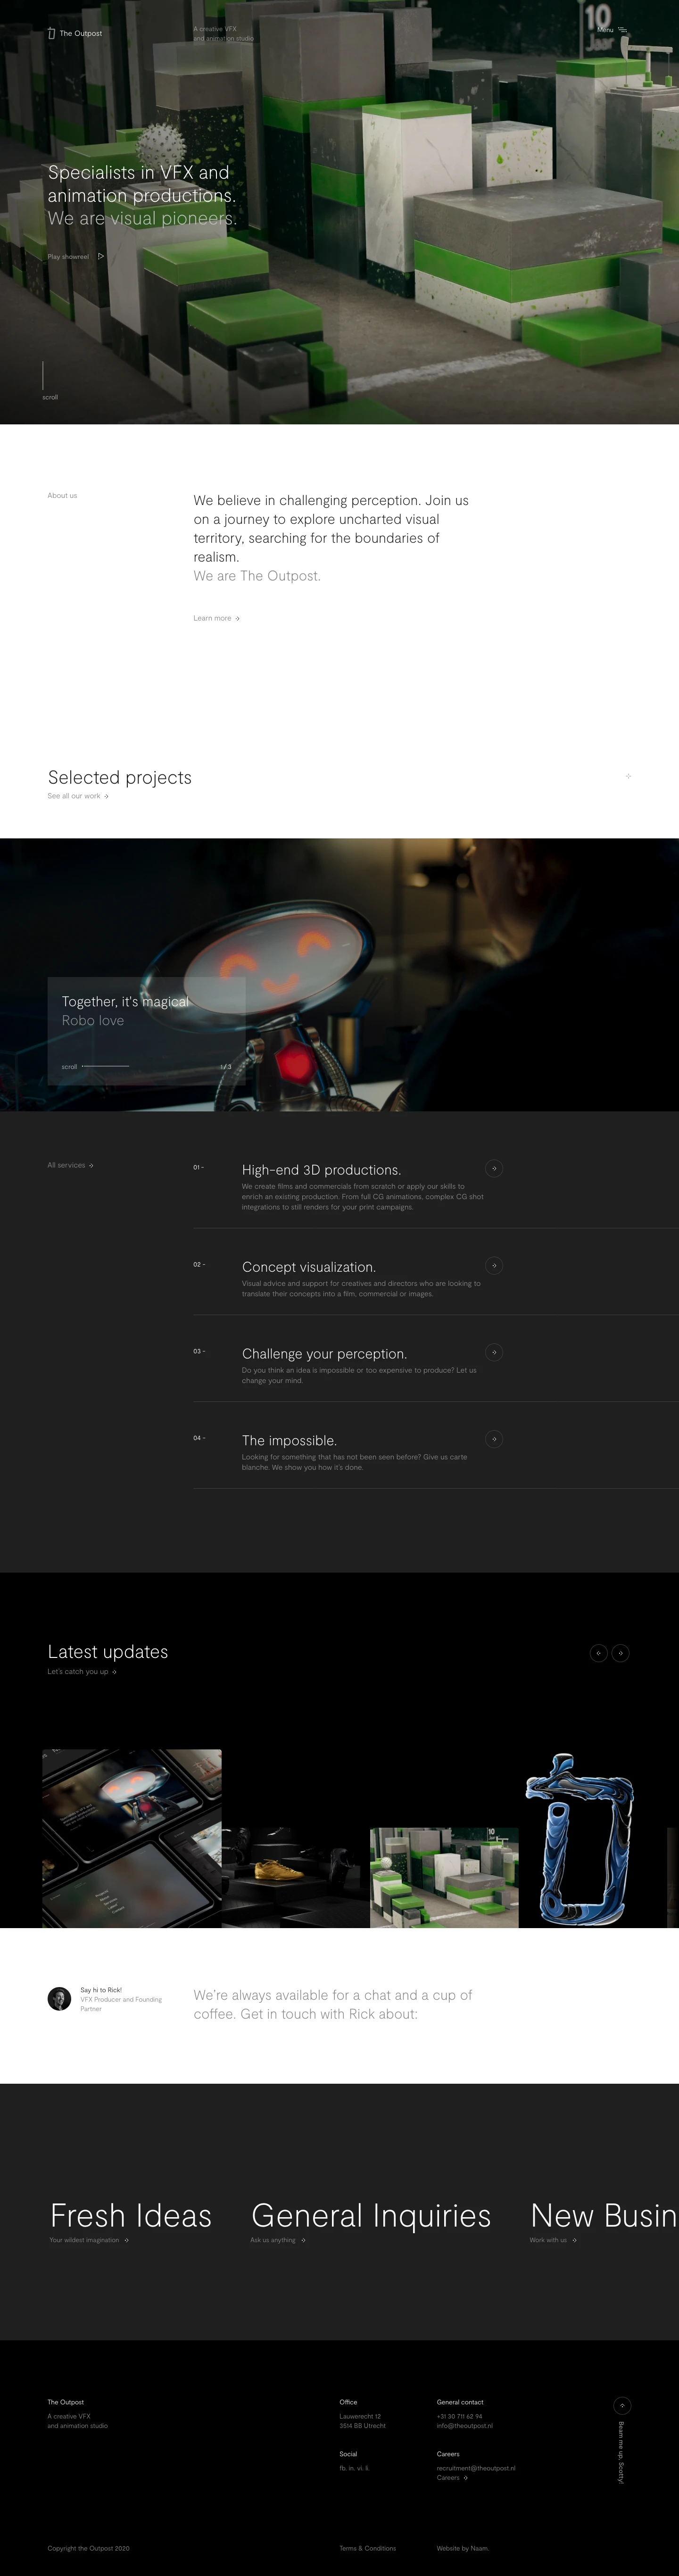Click Challenge your perception heading
This screenshot has width=679, height=2576.
(324, 1354)
